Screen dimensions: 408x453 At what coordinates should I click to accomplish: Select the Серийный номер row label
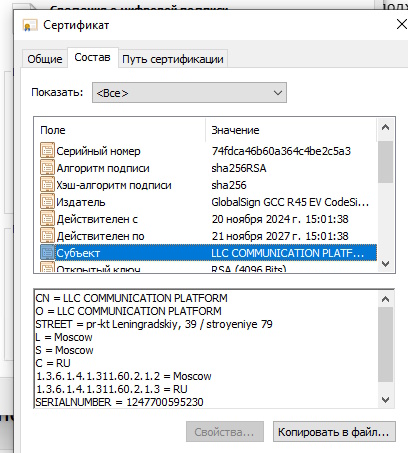click(x=98, y=151)
